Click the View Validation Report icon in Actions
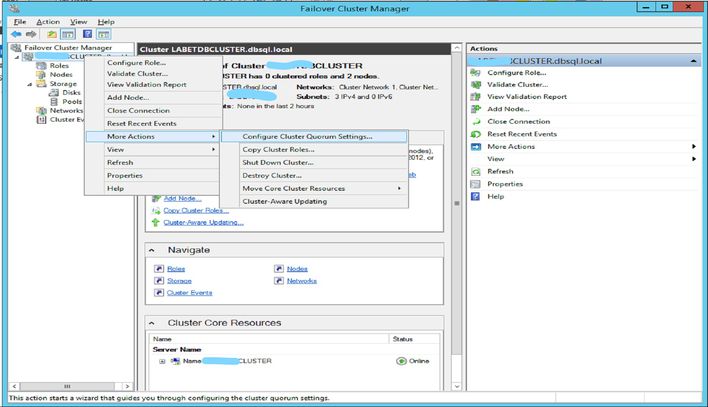The width and height of the screenshot is (708, 407). [475, 97]
